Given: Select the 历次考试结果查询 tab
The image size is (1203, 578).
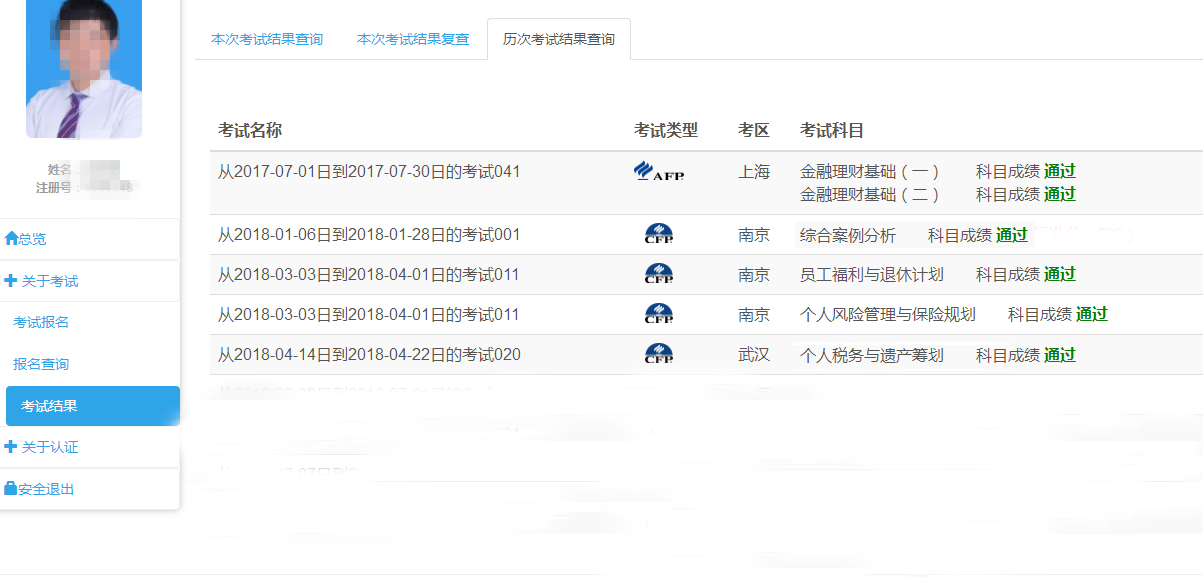Looking at the screenshot, I should click(559, 40).
